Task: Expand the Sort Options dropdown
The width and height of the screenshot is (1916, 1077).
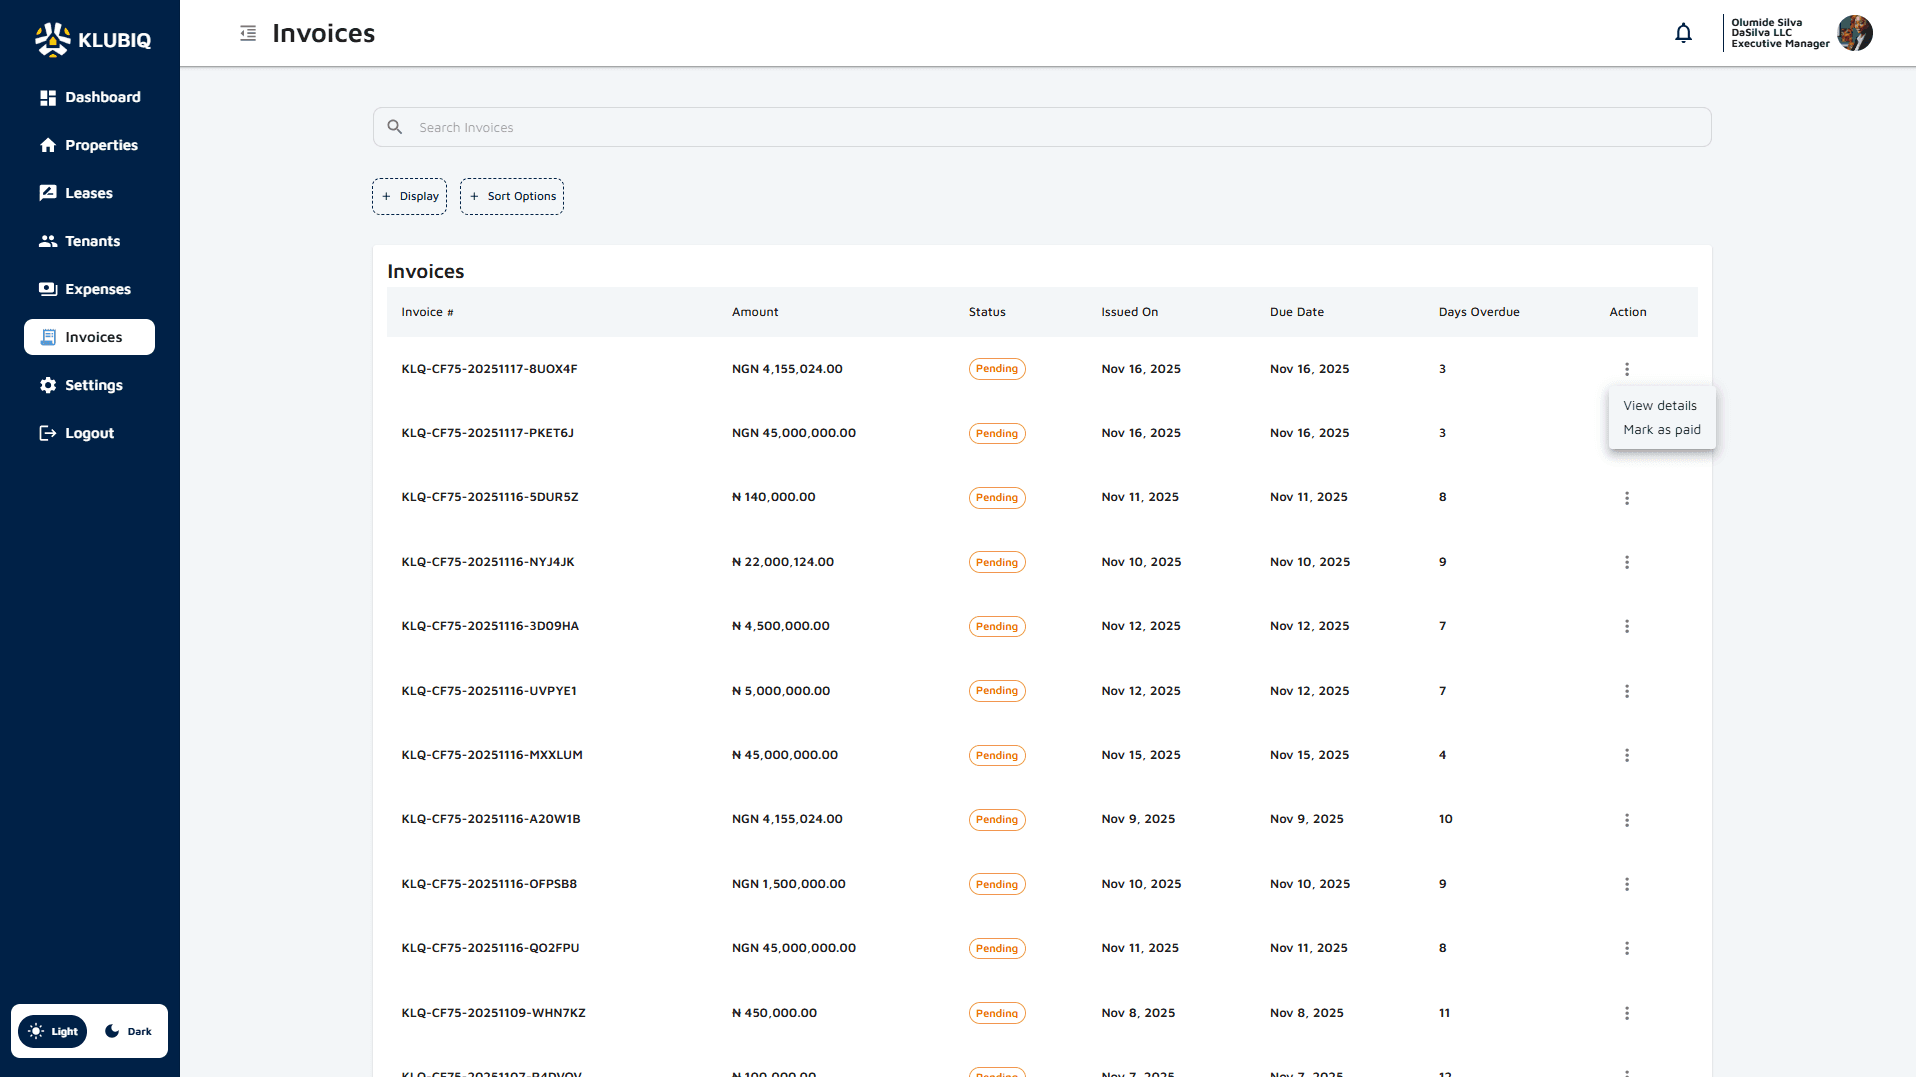Action: pyautogui.click(x=511, y=196)
